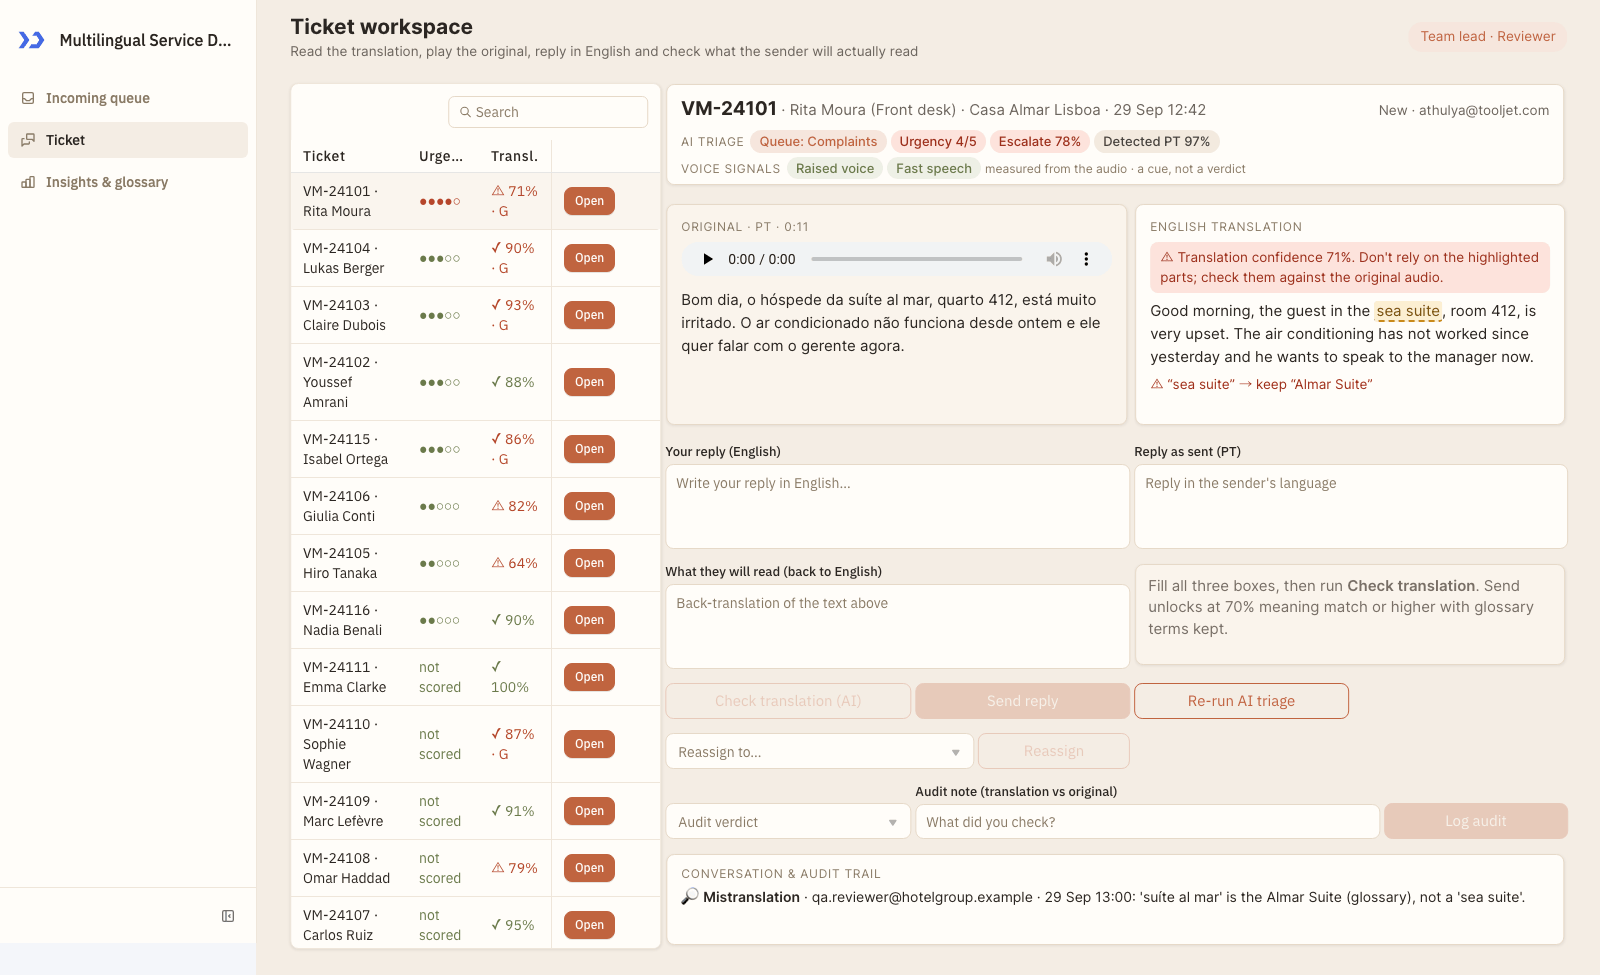Click the Urgency 4/5 tag

tap(938, 141)
